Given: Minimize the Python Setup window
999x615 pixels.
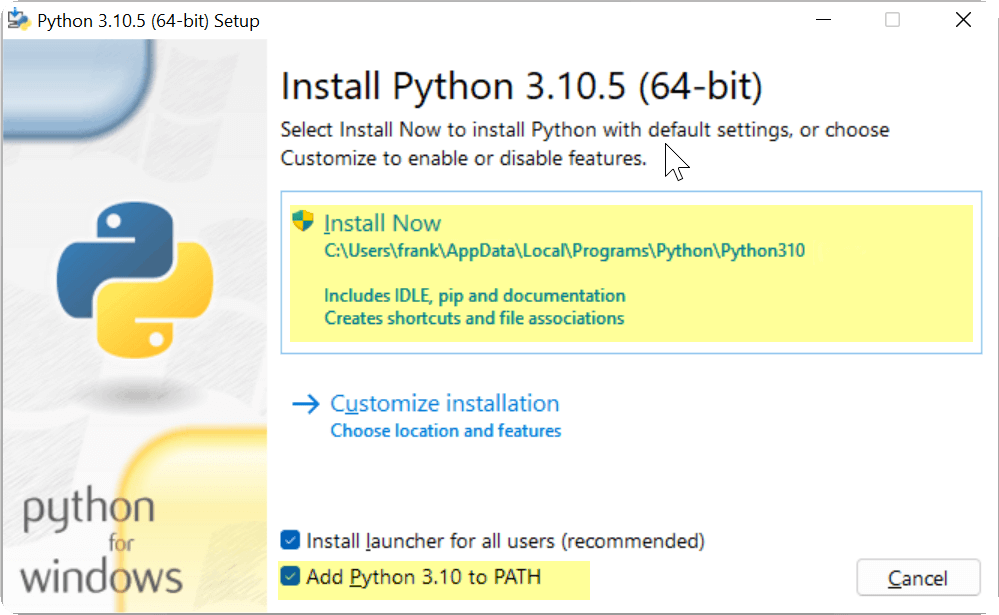Looking at the screenshot, I should coord(823,20).
